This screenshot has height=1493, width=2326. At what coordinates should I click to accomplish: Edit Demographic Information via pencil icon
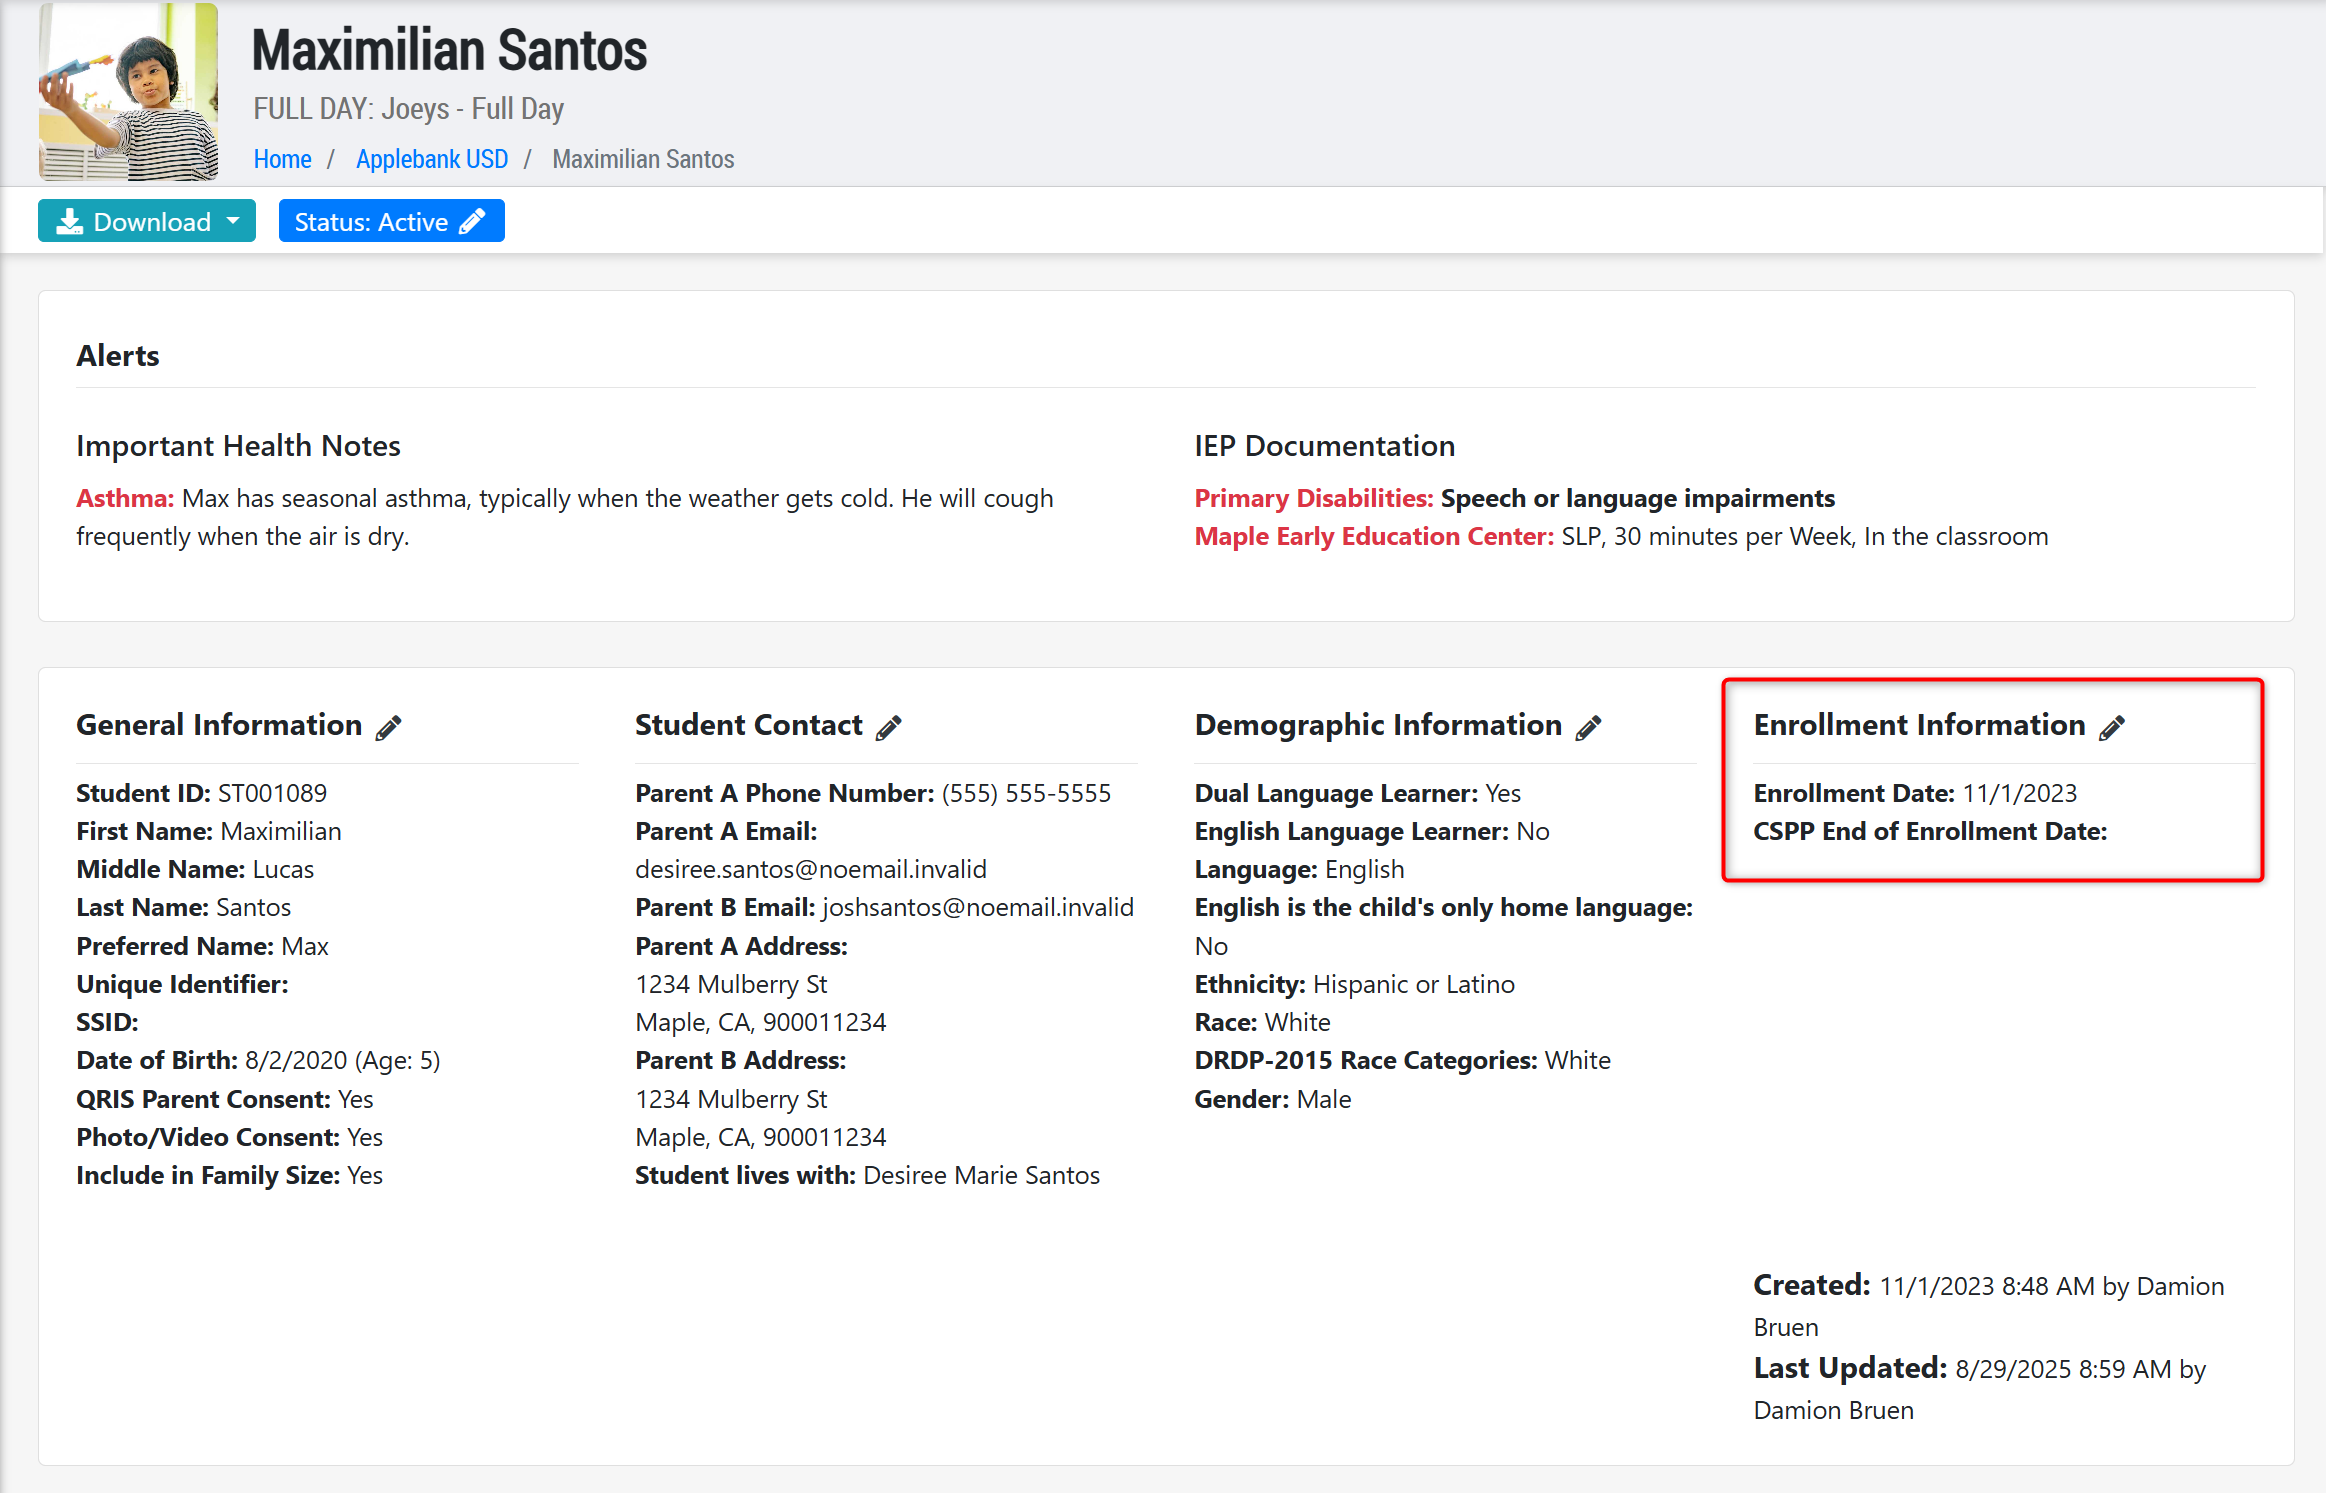coord(1588,727)
